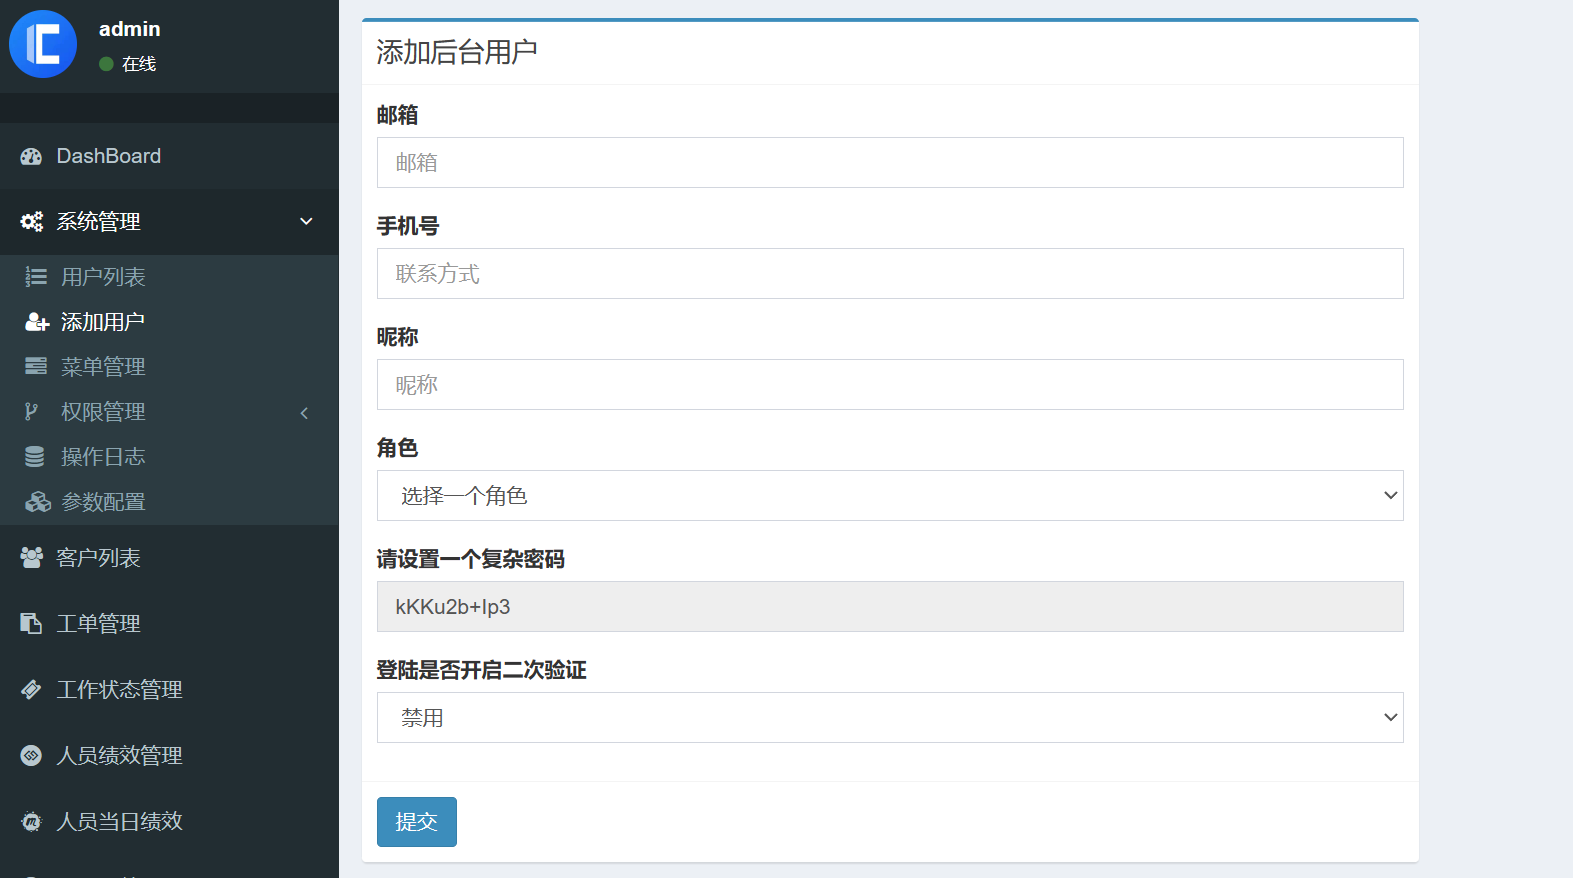Open 客户列表 menu item
The width and height of the screenshot is (1573, 878).
[169, 558]
